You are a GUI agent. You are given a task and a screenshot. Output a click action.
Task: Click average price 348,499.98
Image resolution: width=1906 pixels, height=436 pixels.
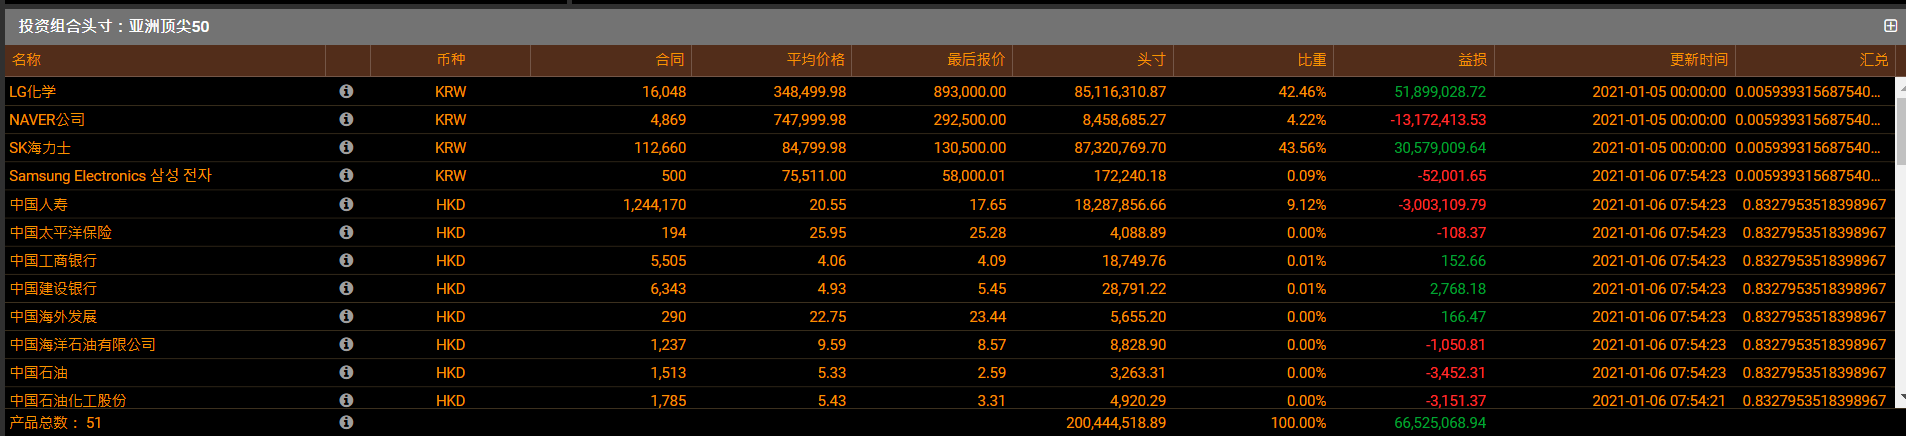tap(810, 91)
